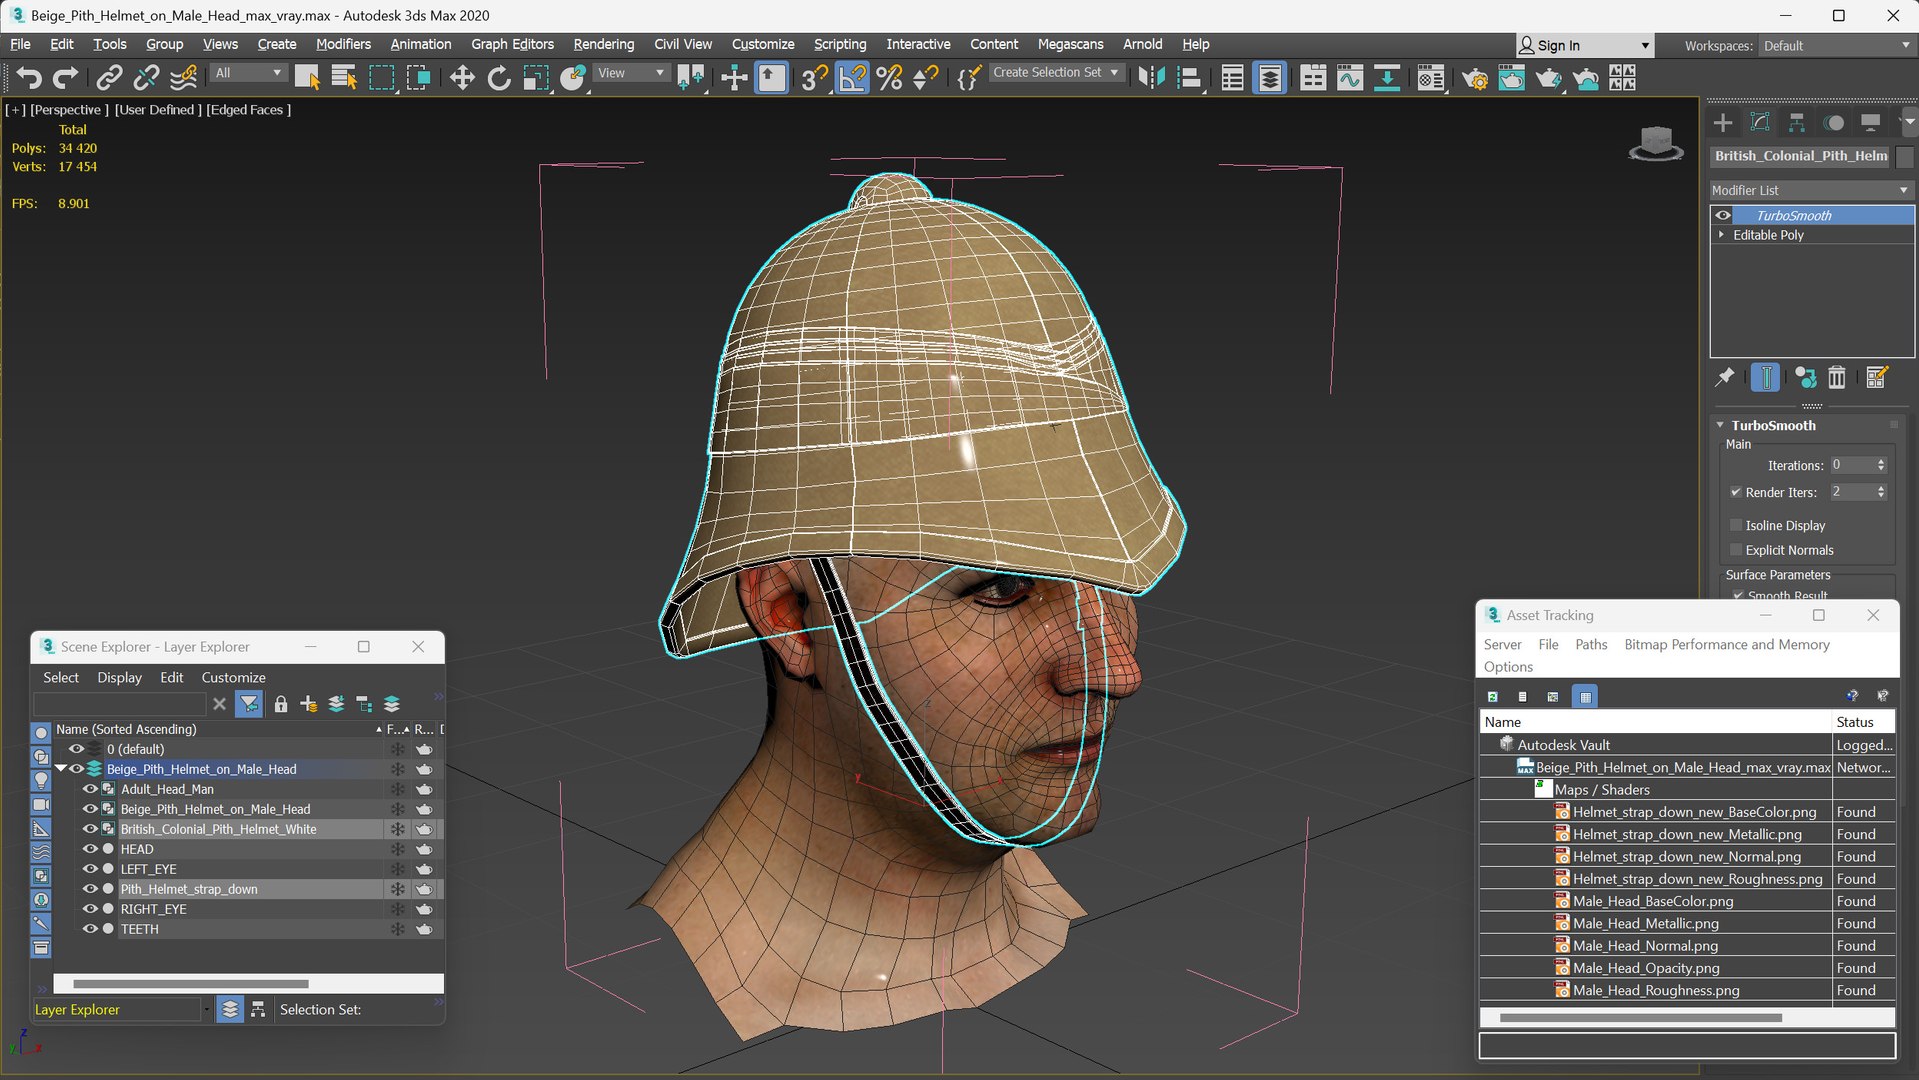Toggle the Angle Snap icon
Screen dimensions: 1919x1080
pyautogui.click(x=852, y=78)
